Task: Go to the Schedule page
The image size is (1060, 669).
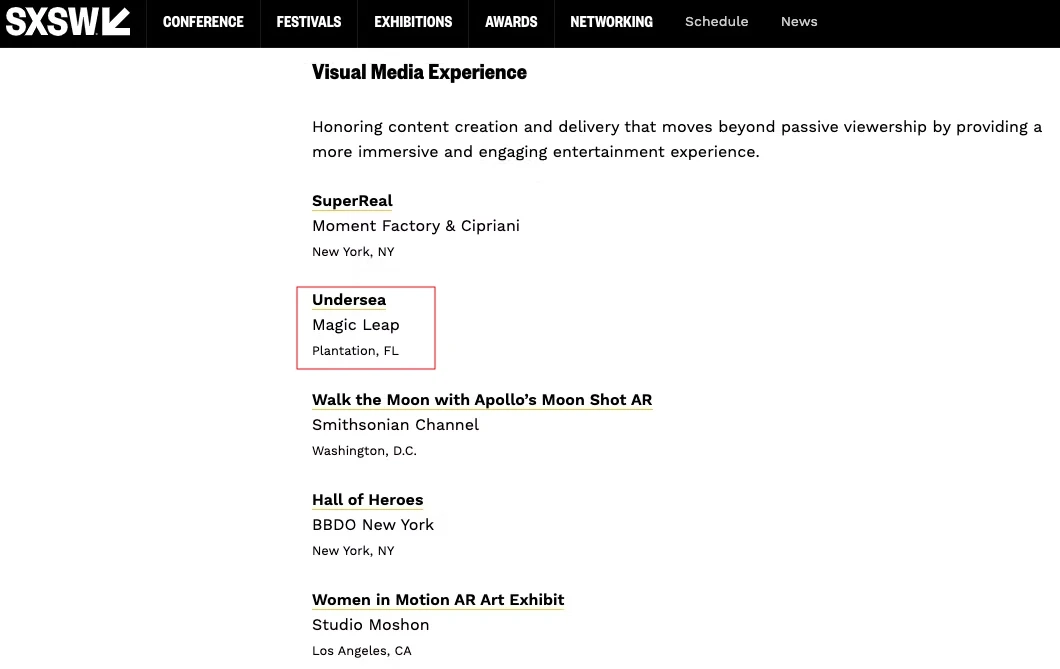Action: pyautogui.click(x=717, y=22)
